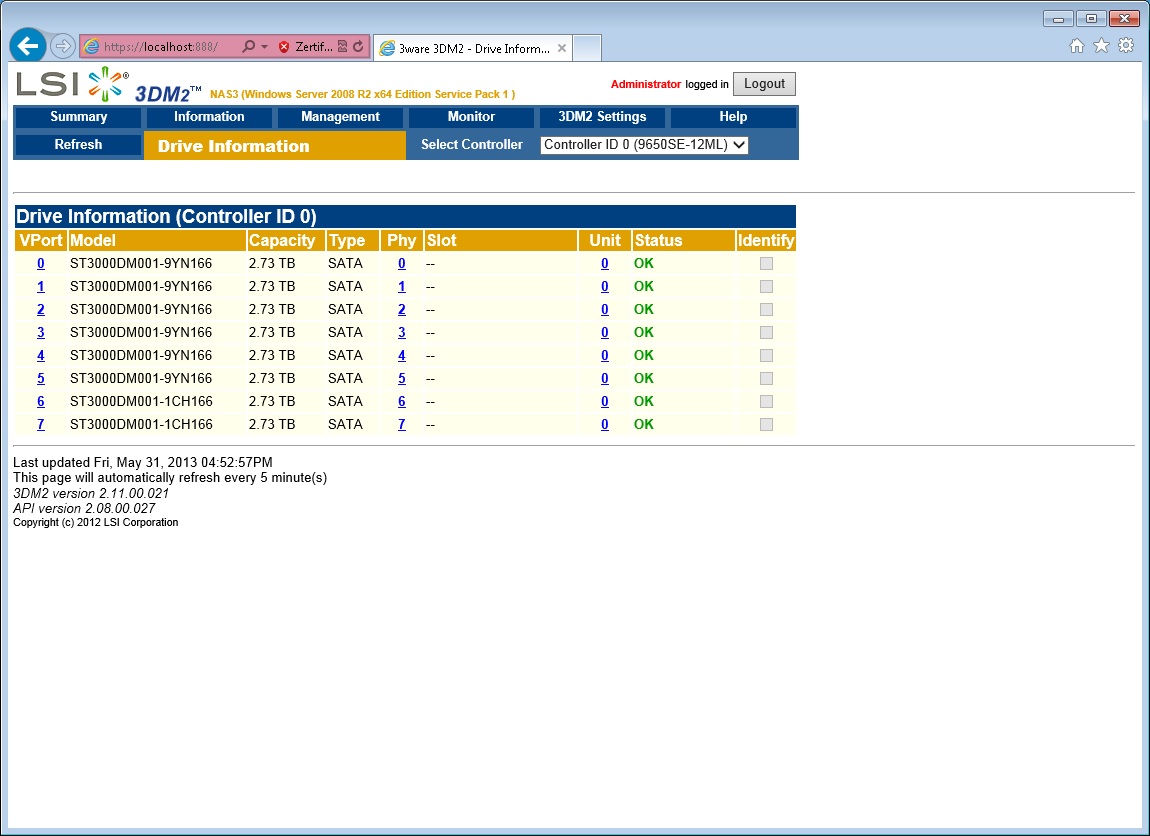Screen dimensions: 1150x836
Task: Tick Identify checkbox for VPort 3
Action: 766,332
